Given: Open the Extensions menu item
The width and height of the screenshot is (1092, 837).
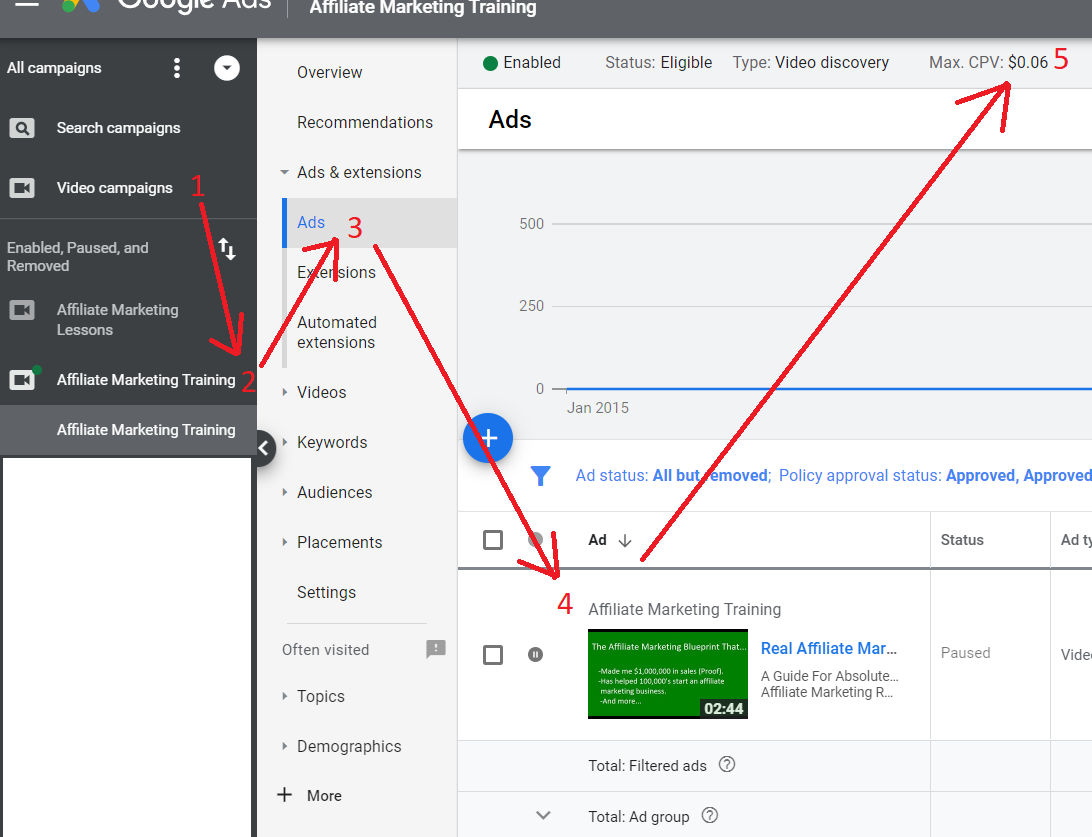Looking at the screenshot, I should 336,272.
